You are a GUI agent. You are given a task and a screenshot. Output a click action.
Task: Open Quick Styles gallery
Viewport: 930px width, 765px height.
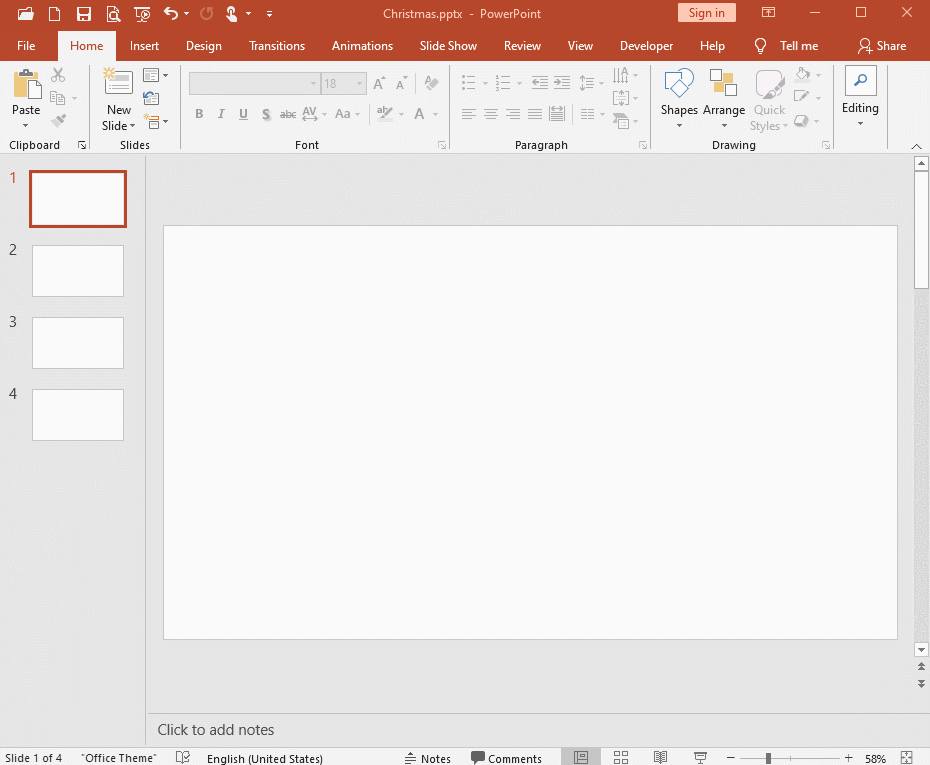769,100
